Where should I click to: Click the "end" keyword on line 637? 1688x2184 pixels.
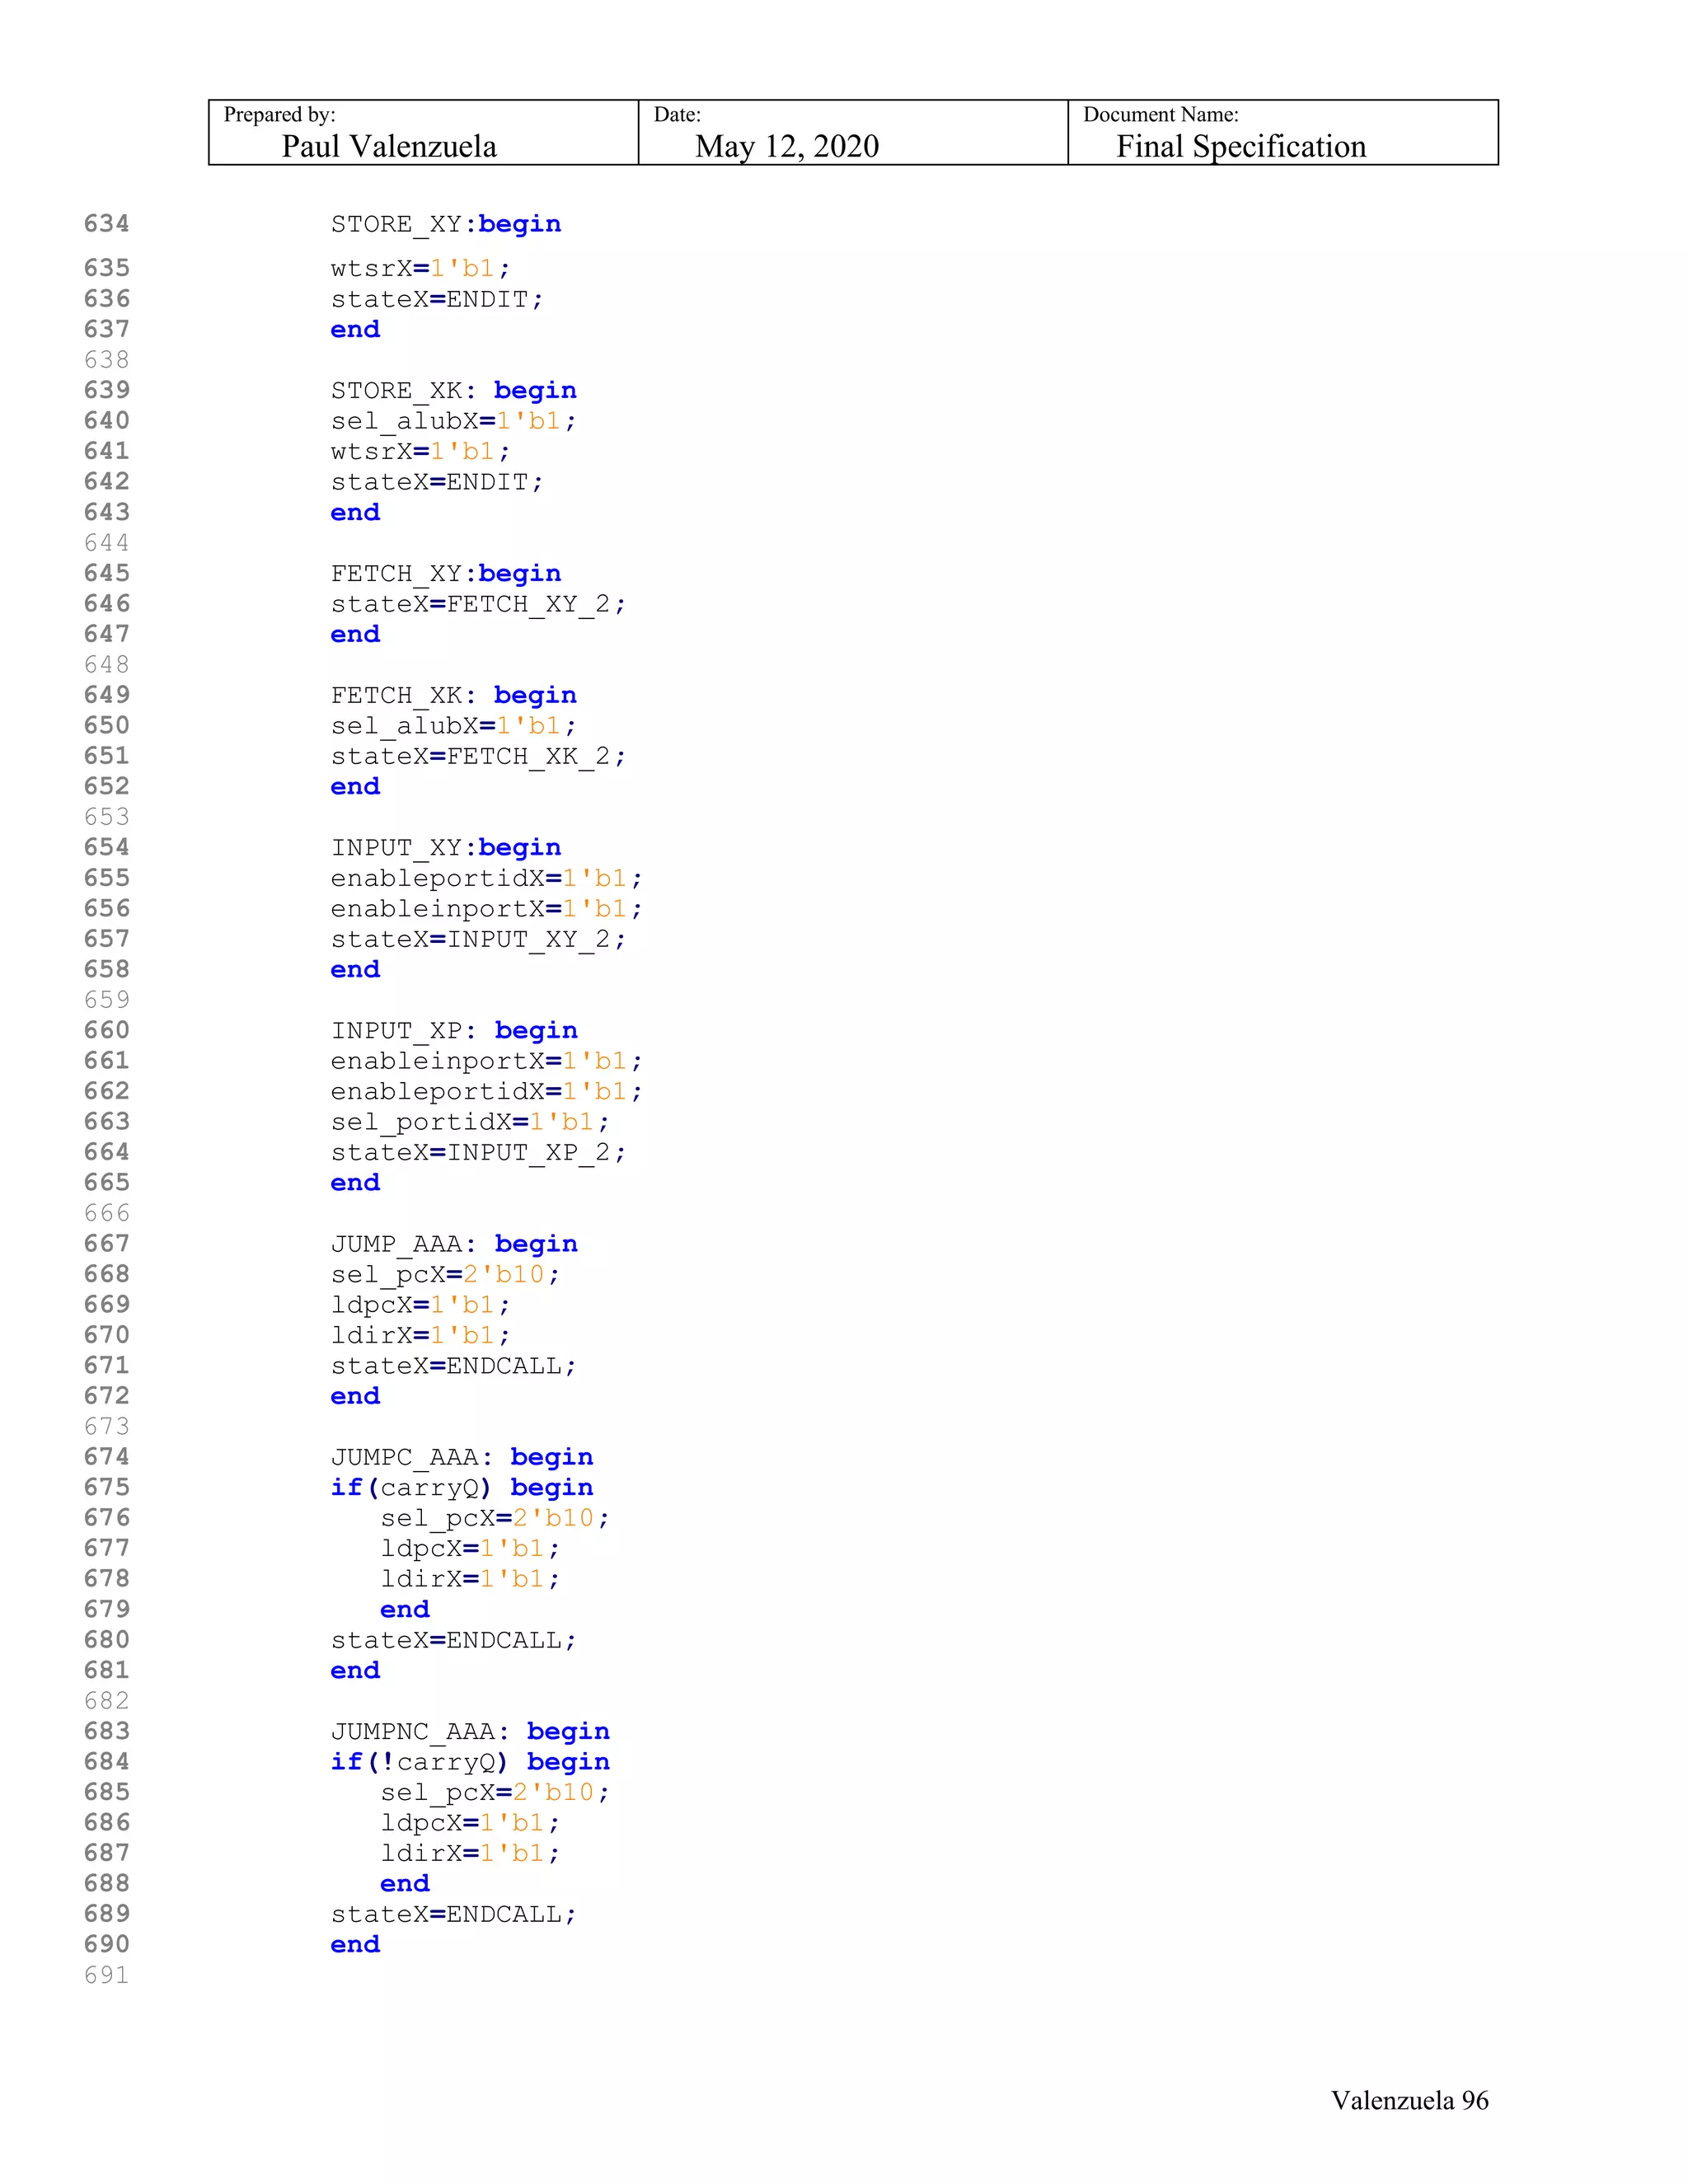355,329
